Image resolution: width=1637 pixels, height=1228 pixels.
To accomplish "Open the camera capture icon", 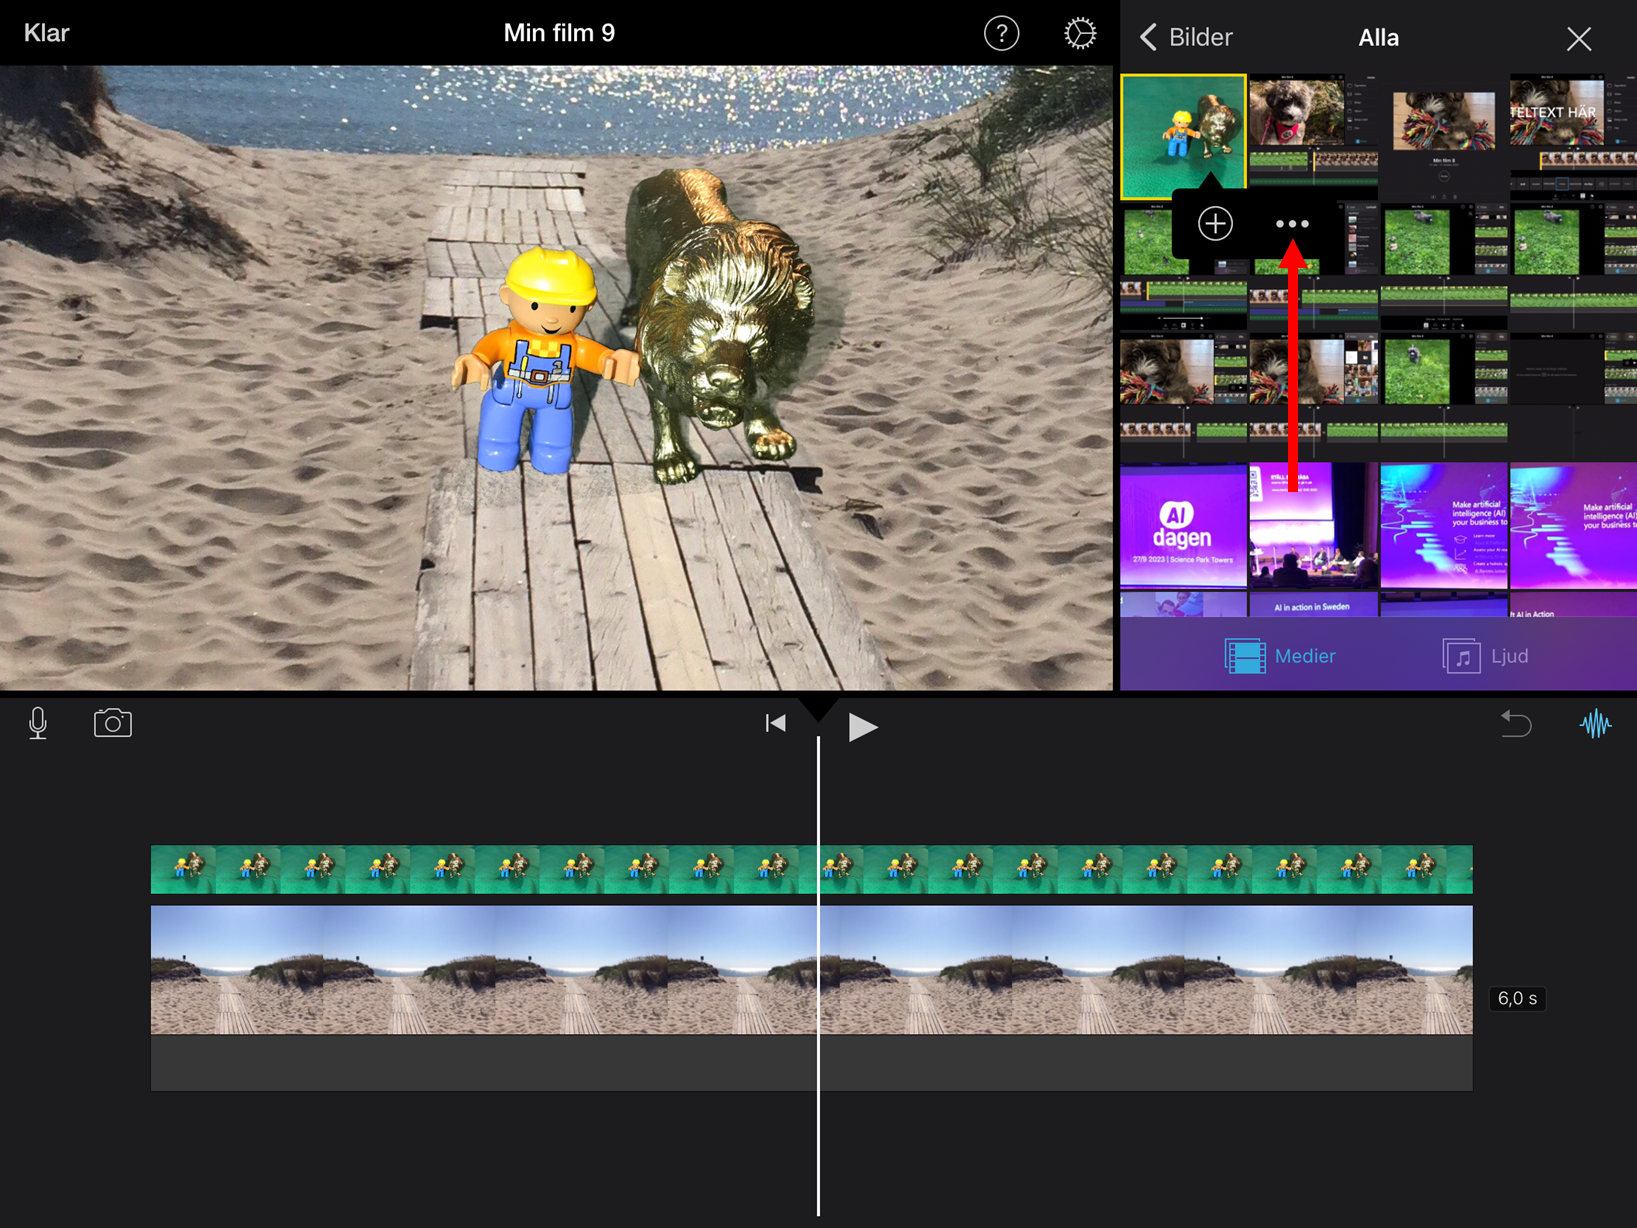I will tap(112, 722).
